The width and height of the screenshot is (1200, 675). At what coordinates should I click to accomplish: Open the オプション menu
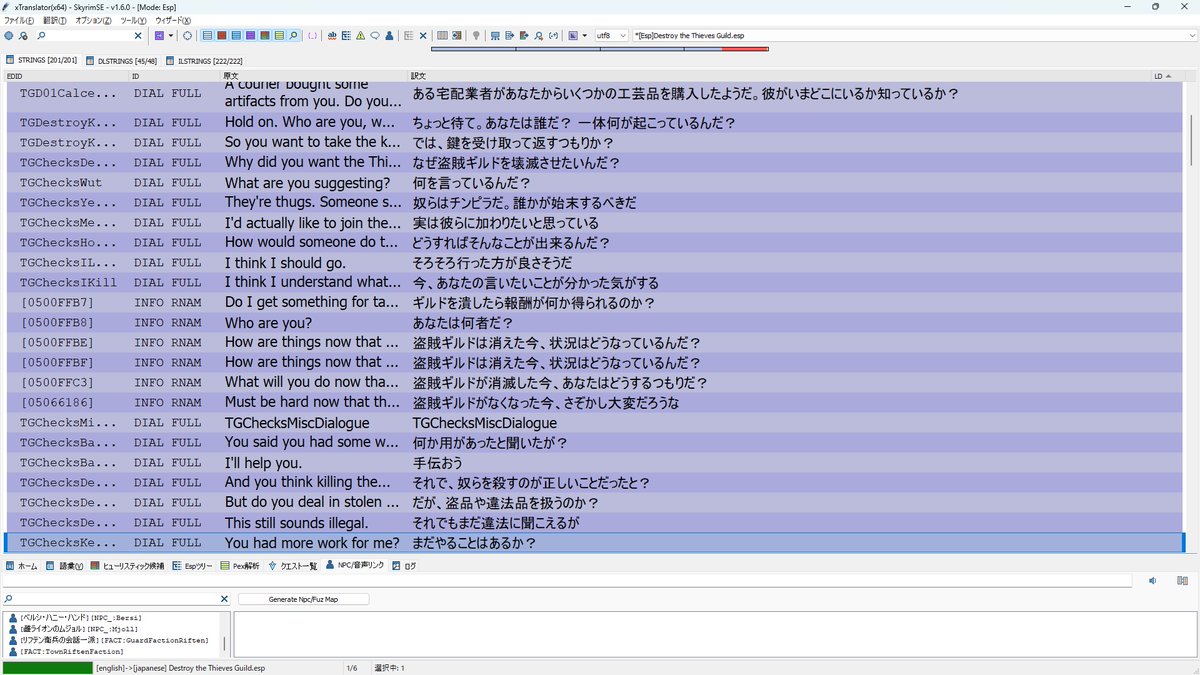(94, 20)
